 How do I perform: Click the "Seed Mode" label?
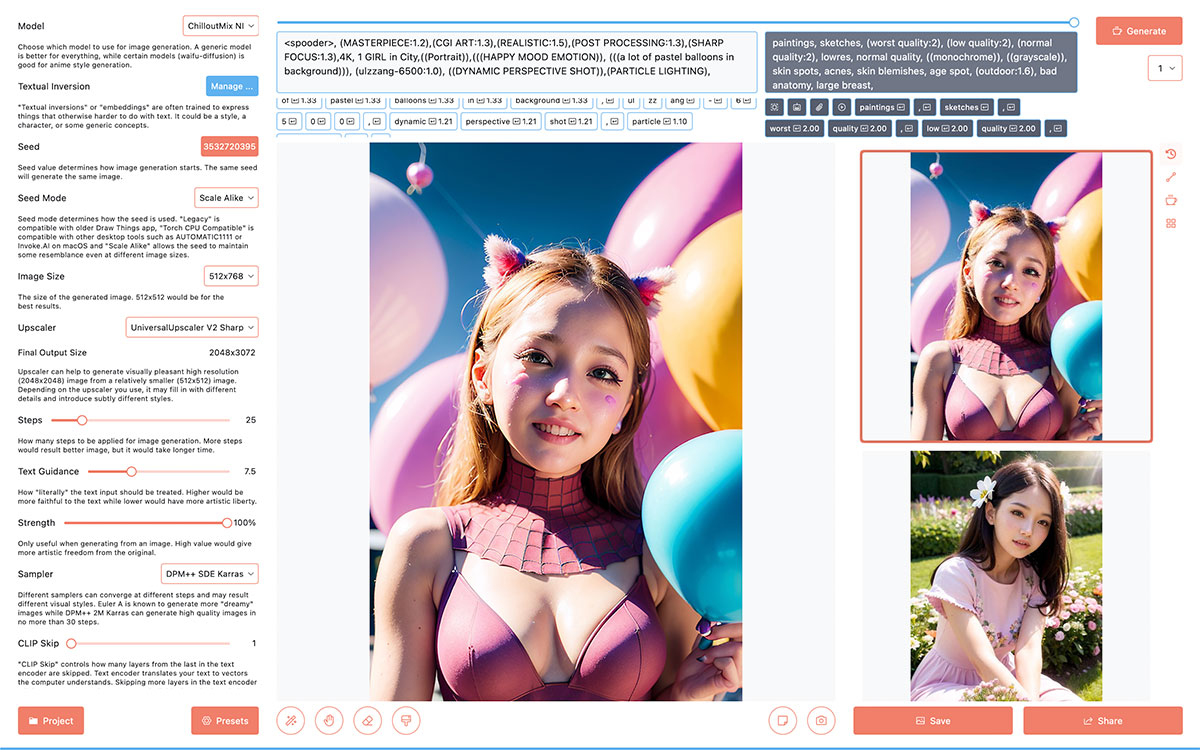coord(42,198)
